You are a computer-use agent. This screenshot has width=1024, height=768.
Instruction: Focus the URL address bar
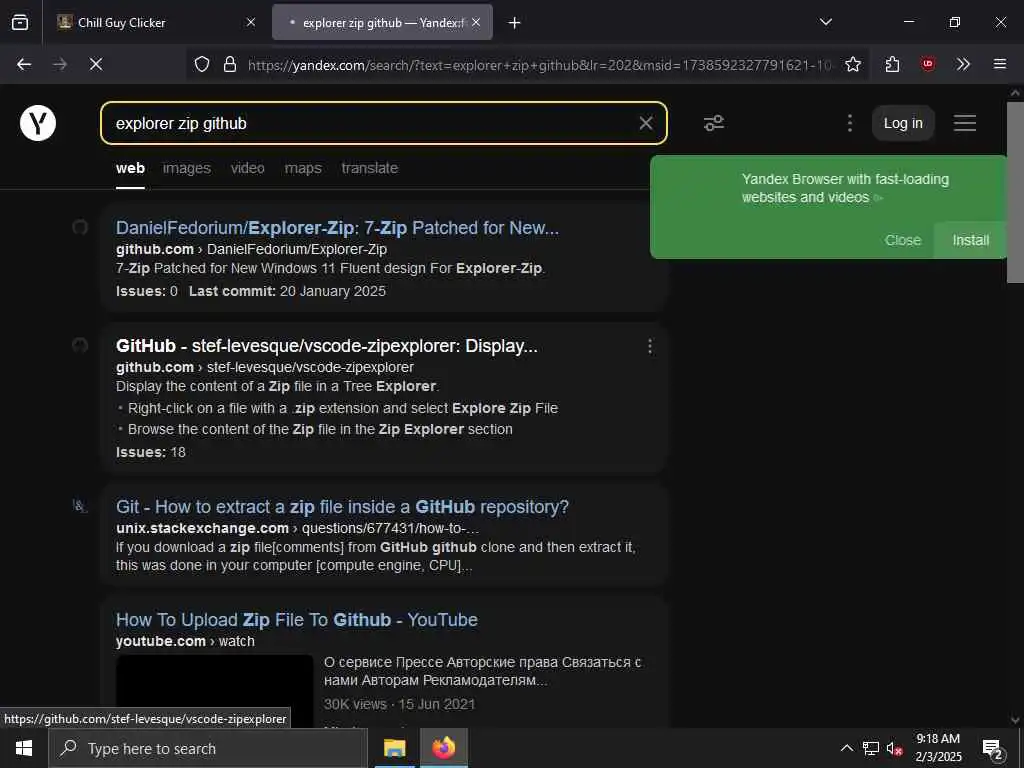click(x=539, y=65)
